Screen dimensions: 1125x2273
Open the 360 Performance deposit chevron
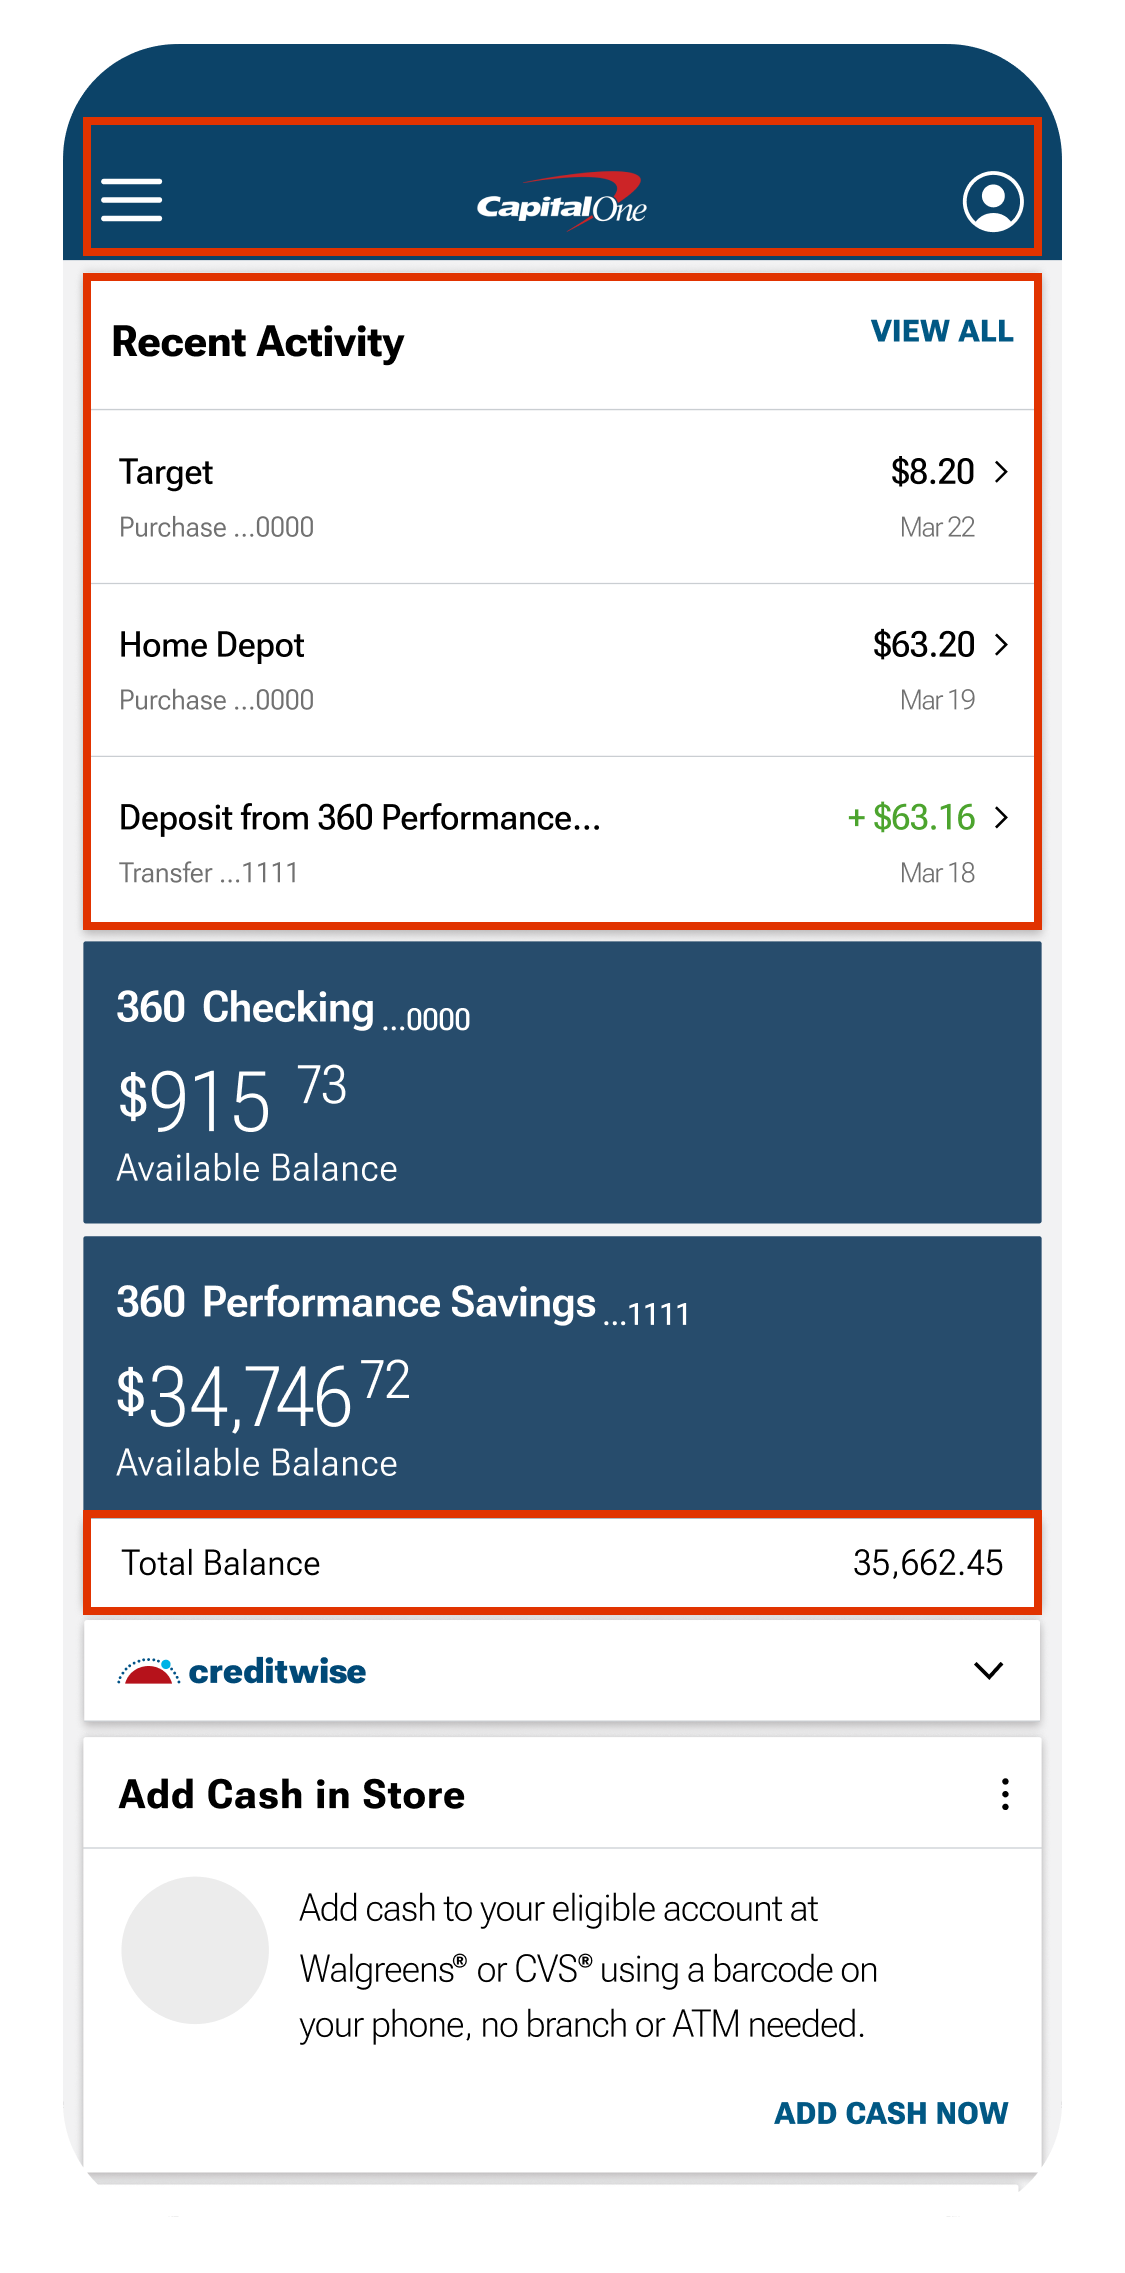point(1001,817)
